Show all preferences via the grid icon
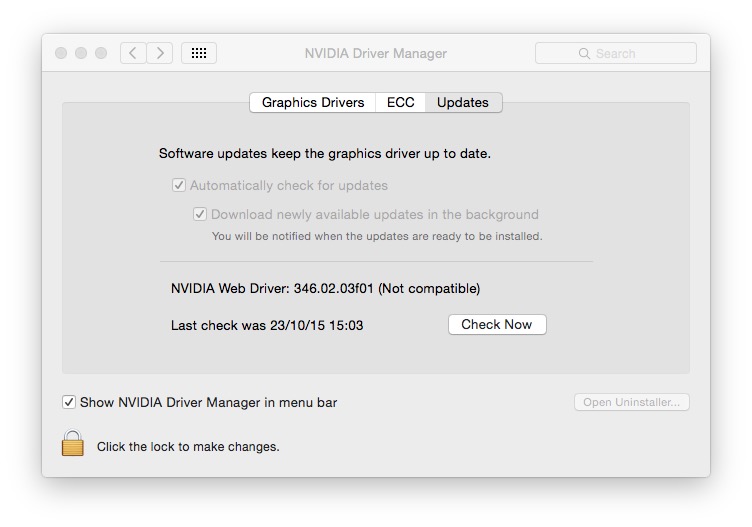The width and height of the screenshot is (752, 527). coord(199,53)
